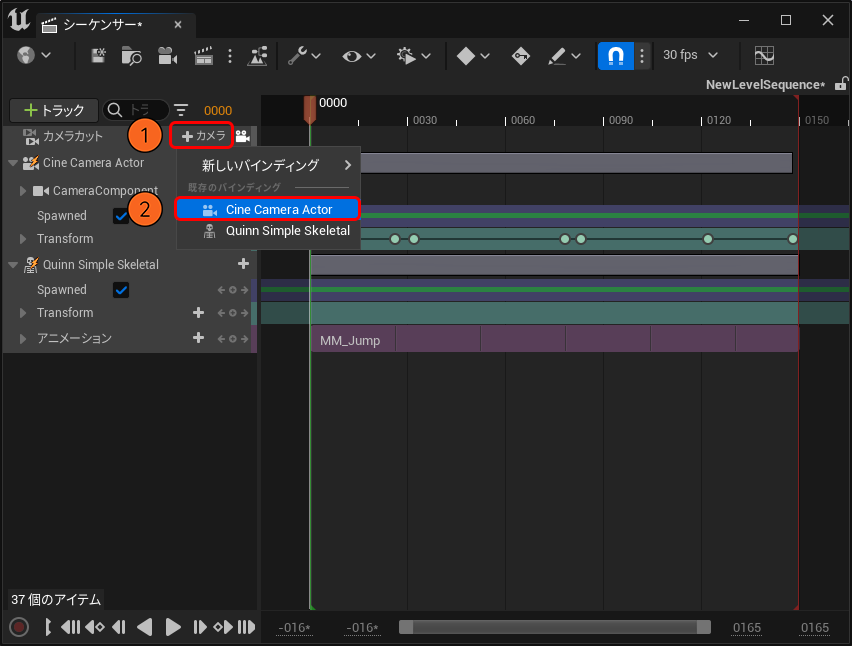
Task: Open the curve editor icon
Action: 764,56
